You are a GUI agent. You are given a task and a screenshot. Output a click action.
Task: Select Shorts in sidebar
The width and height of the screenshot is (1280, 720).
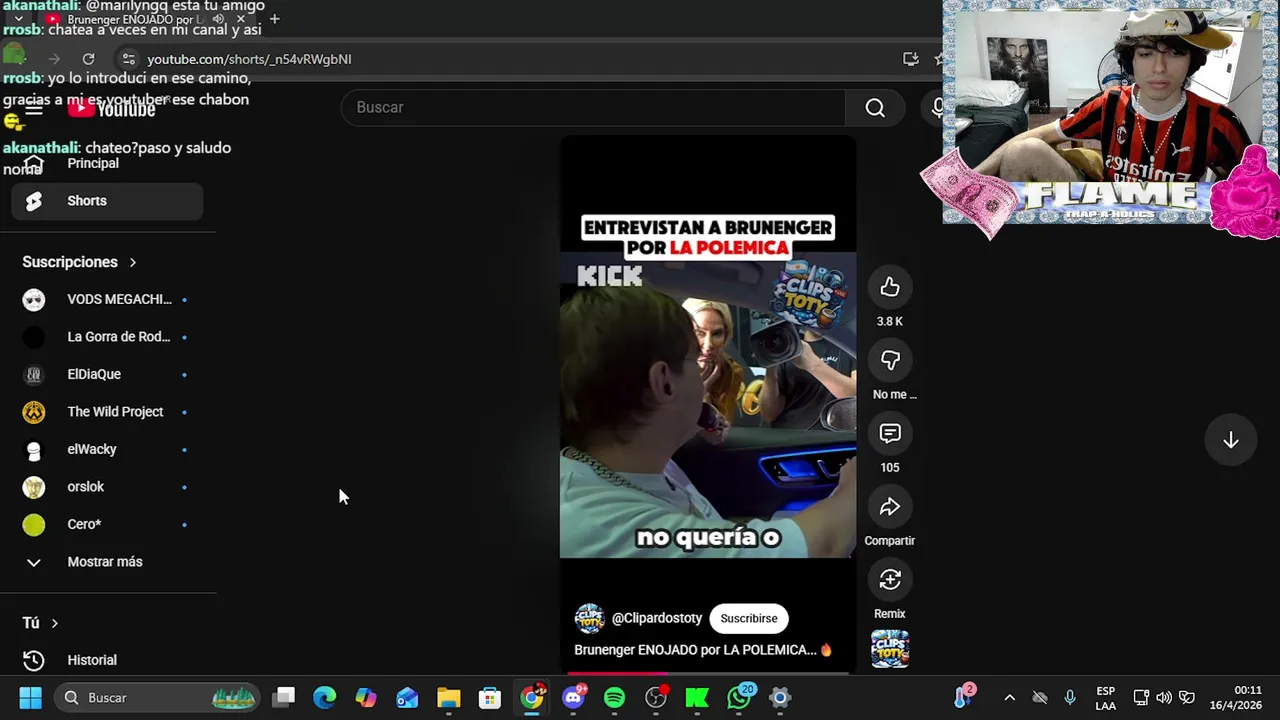point(108,201)
